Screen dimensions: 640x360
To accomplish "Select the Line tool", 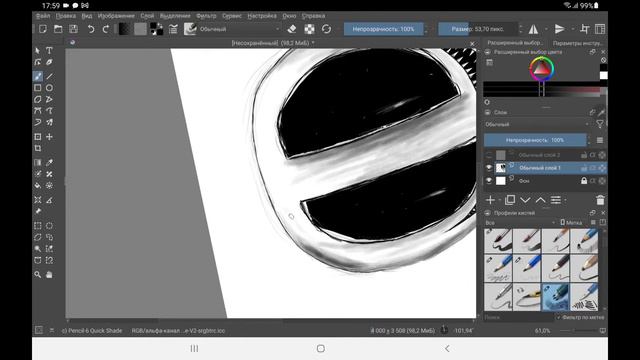I will [49, 76].
